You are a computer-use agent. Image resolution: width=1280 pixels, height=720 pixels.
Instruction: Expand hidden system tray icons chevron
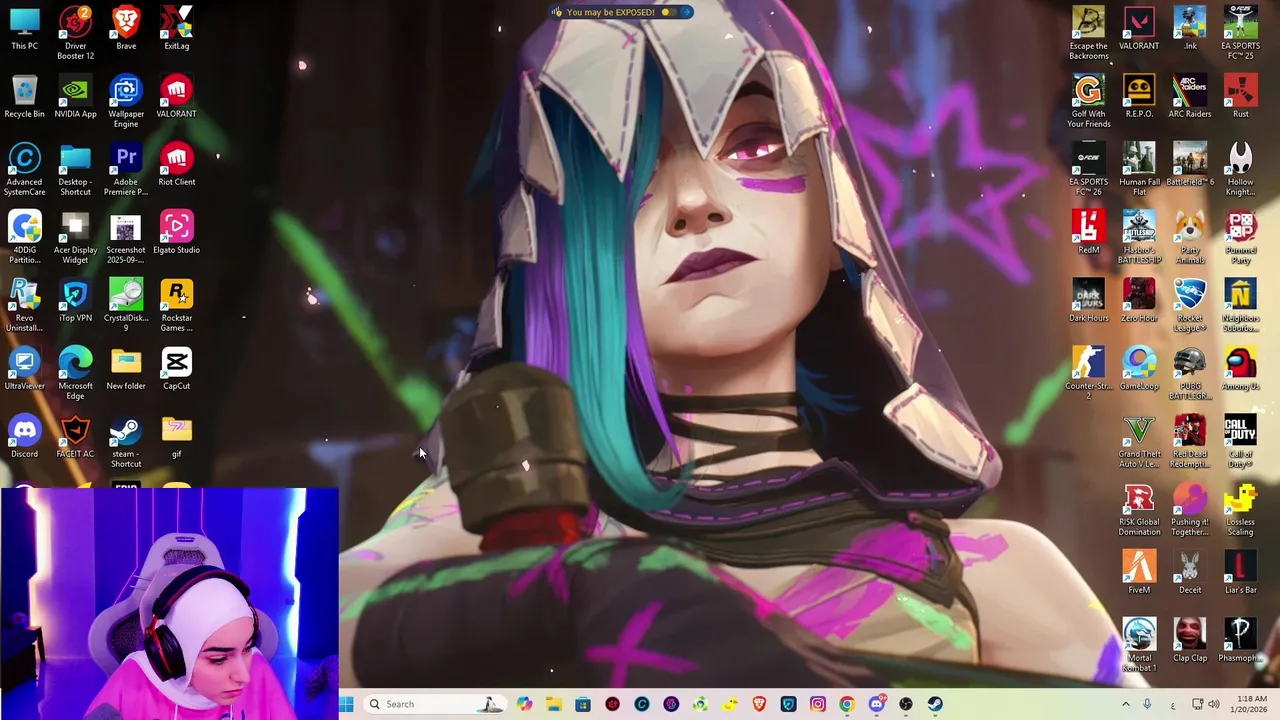[1125, 704]
